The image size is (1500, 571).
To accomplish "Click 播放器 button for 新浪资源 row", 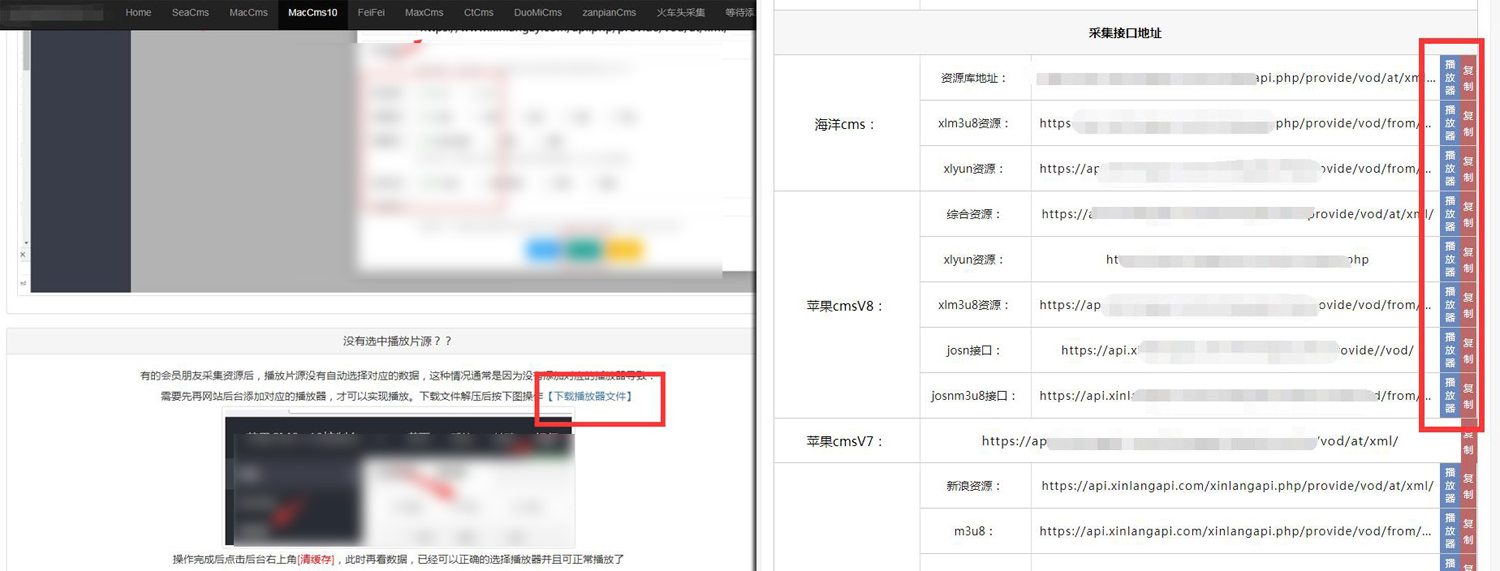I will tap(1450, 486).
